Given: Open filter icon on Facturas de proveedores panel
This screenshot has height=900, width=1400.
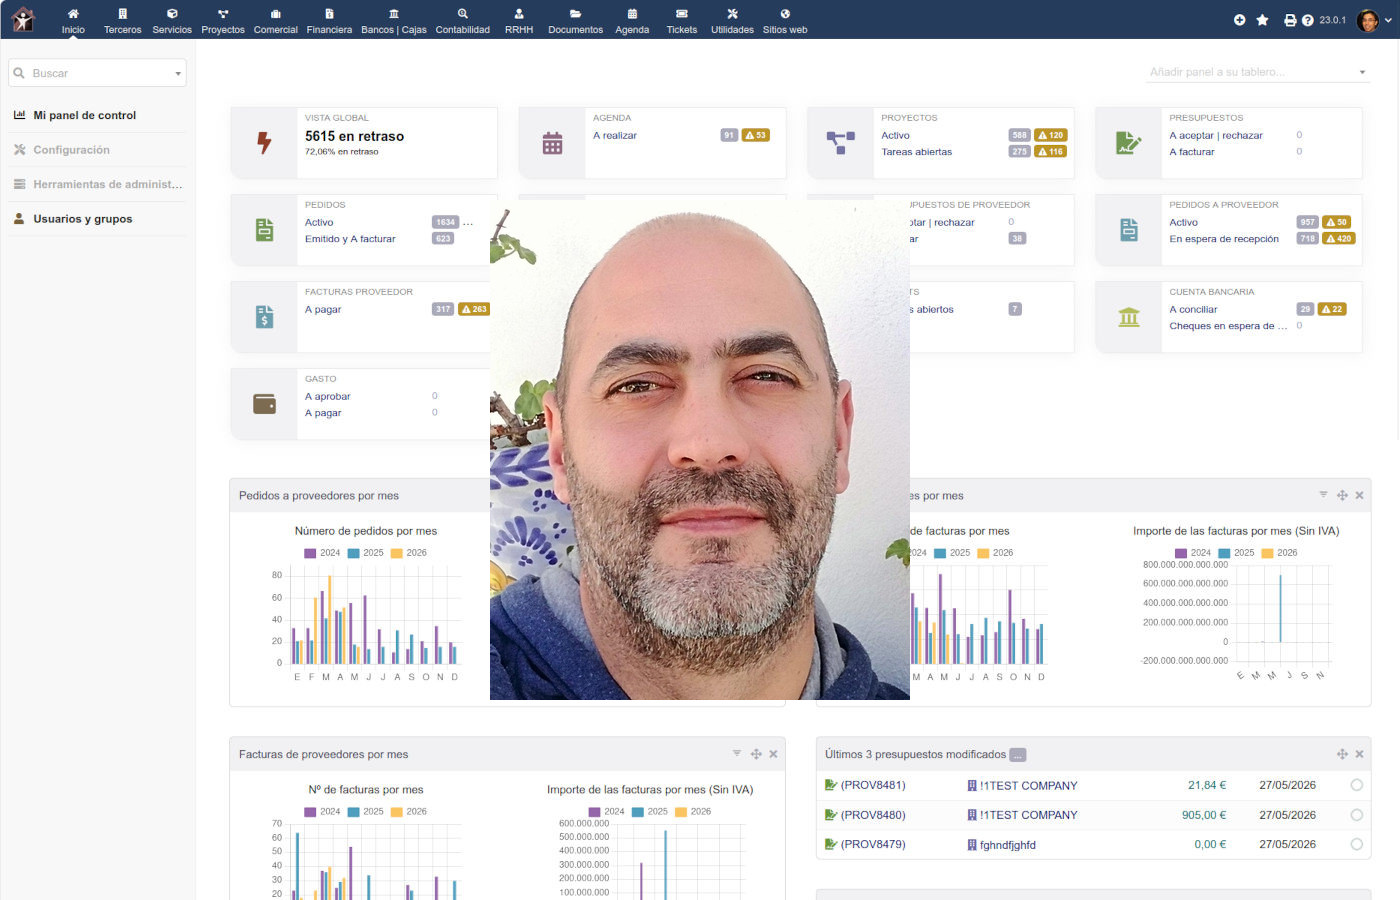Looking at the screenshot, I should [737, 754].
